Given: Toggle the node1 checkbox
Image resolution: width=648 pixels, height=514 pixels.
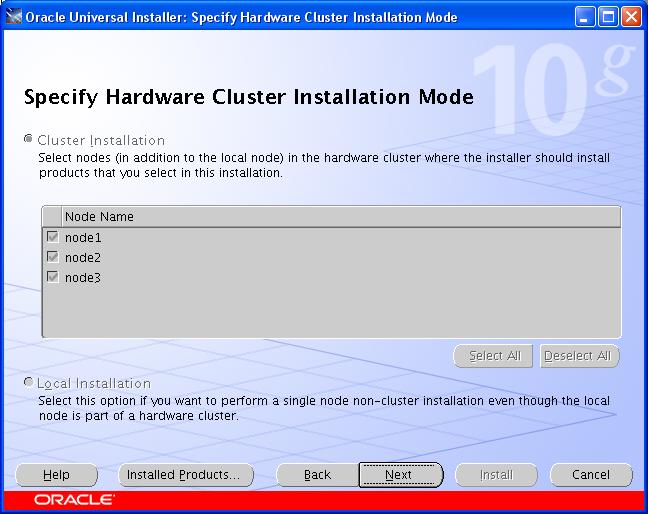Looking at the screenshot, I should click(x=52, y=237).
